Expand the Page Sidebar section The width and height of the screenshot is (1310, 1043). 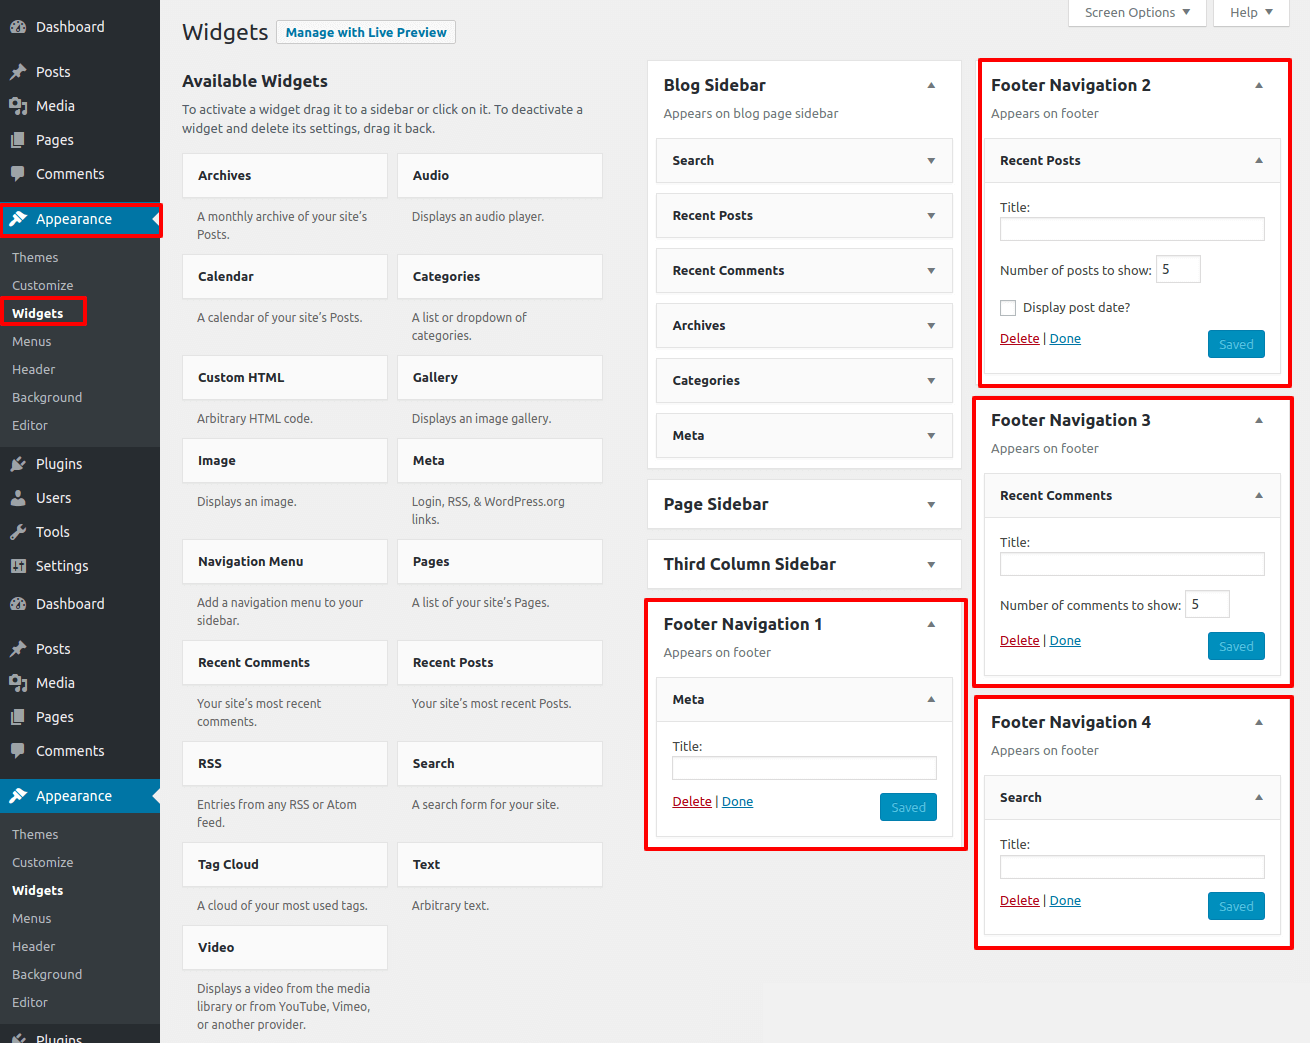931,505
